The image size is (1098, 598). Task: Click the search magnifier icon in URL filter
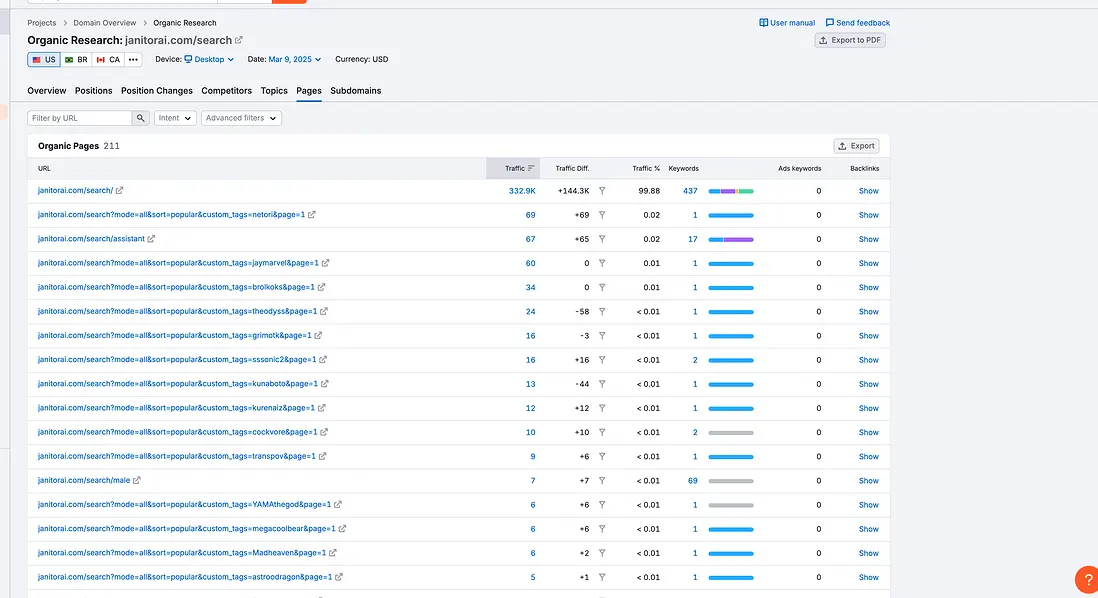click(140, 117)
